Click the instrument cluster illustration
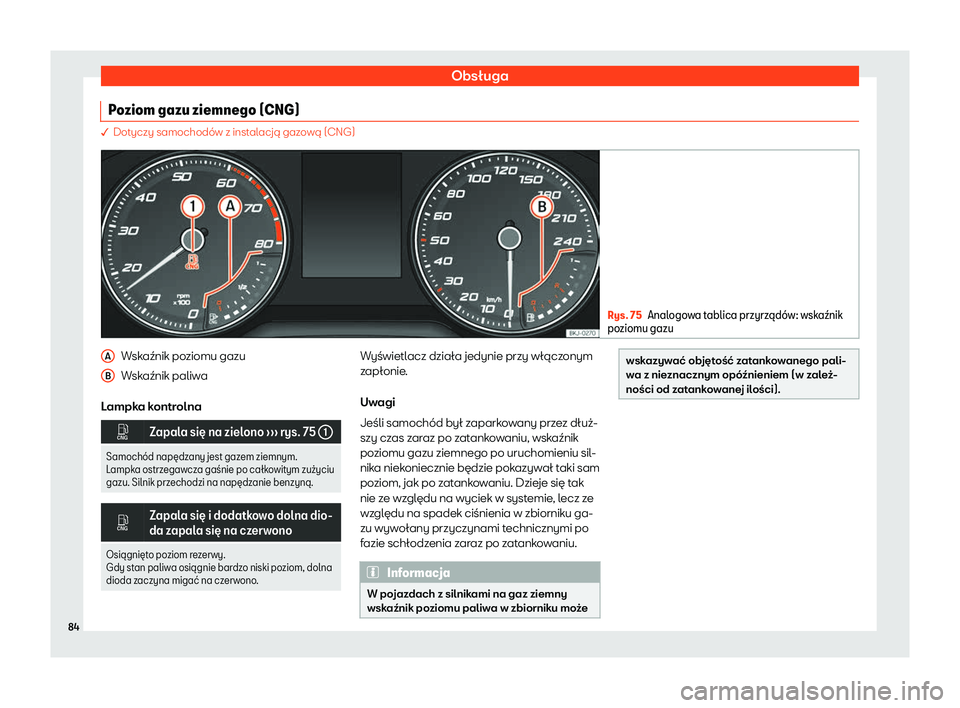Image resolution: width=960 pixels, height=708 pixels. pyautogui.click(x=350, y=244)
